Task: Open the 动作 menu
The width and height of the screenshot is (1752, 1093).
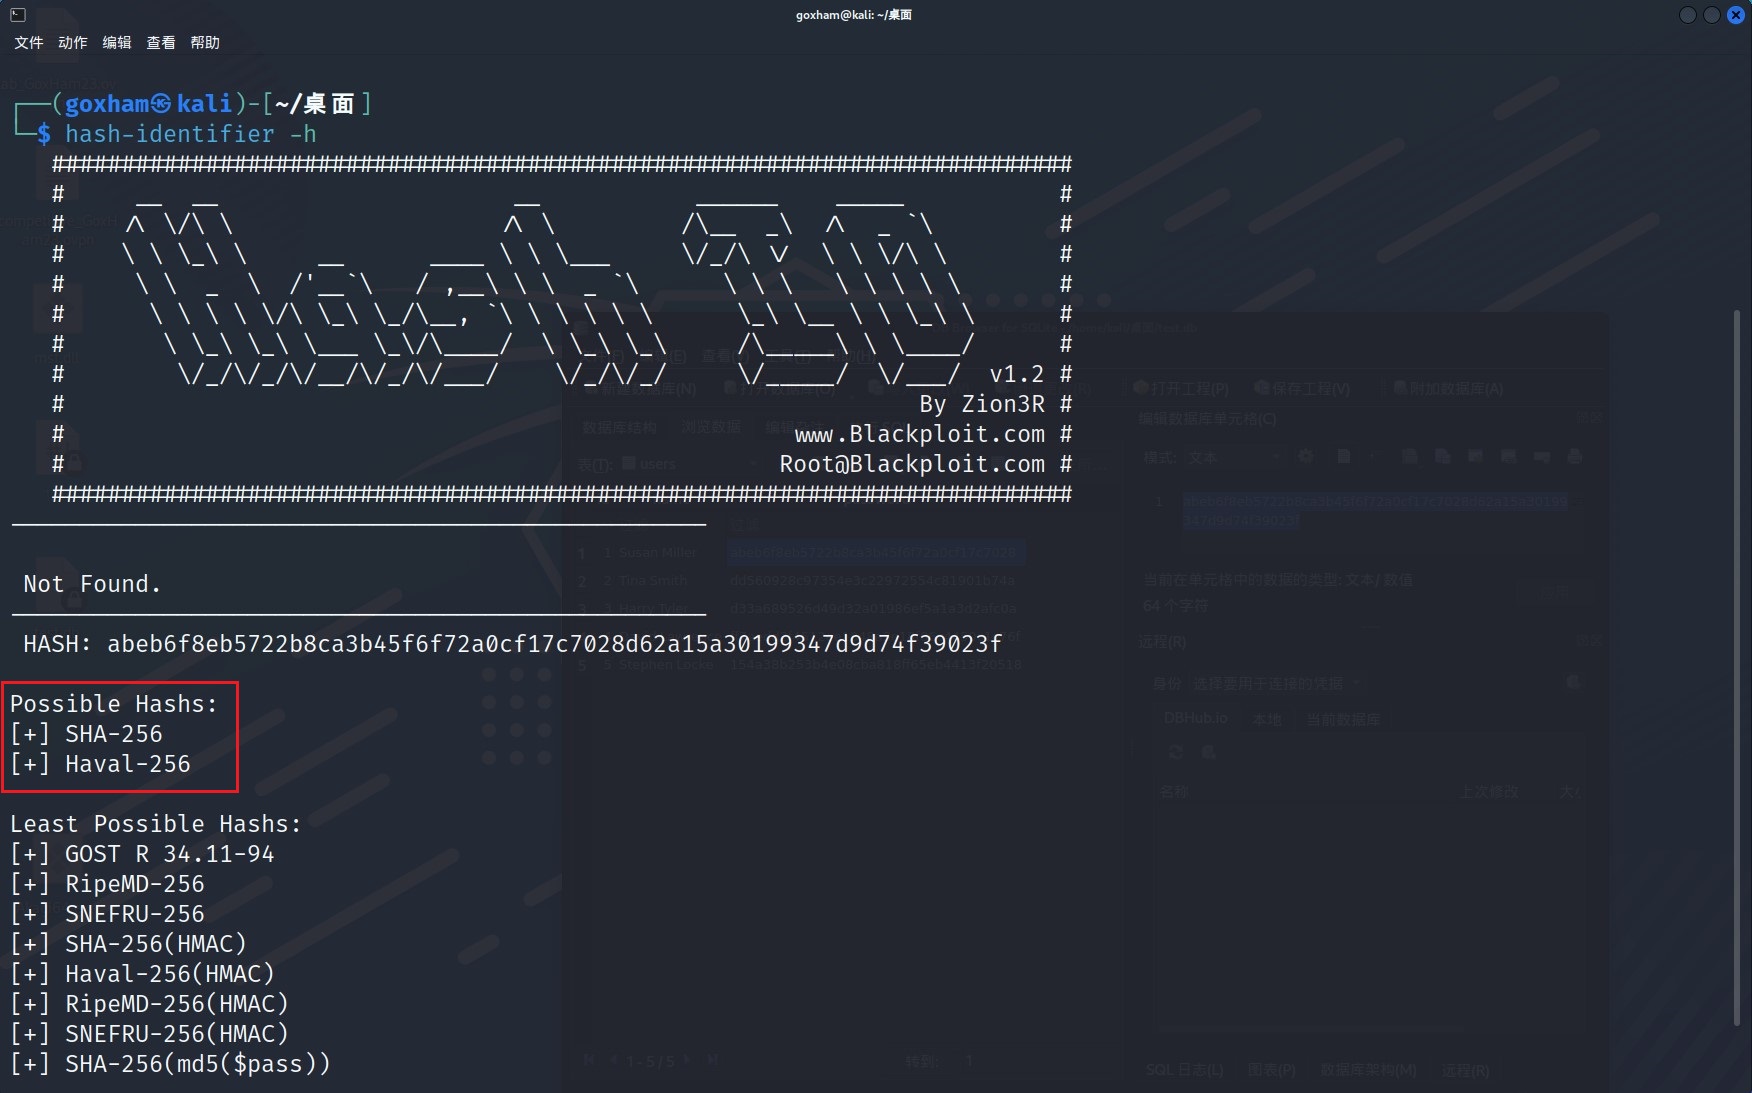Action: click(73, 42)
